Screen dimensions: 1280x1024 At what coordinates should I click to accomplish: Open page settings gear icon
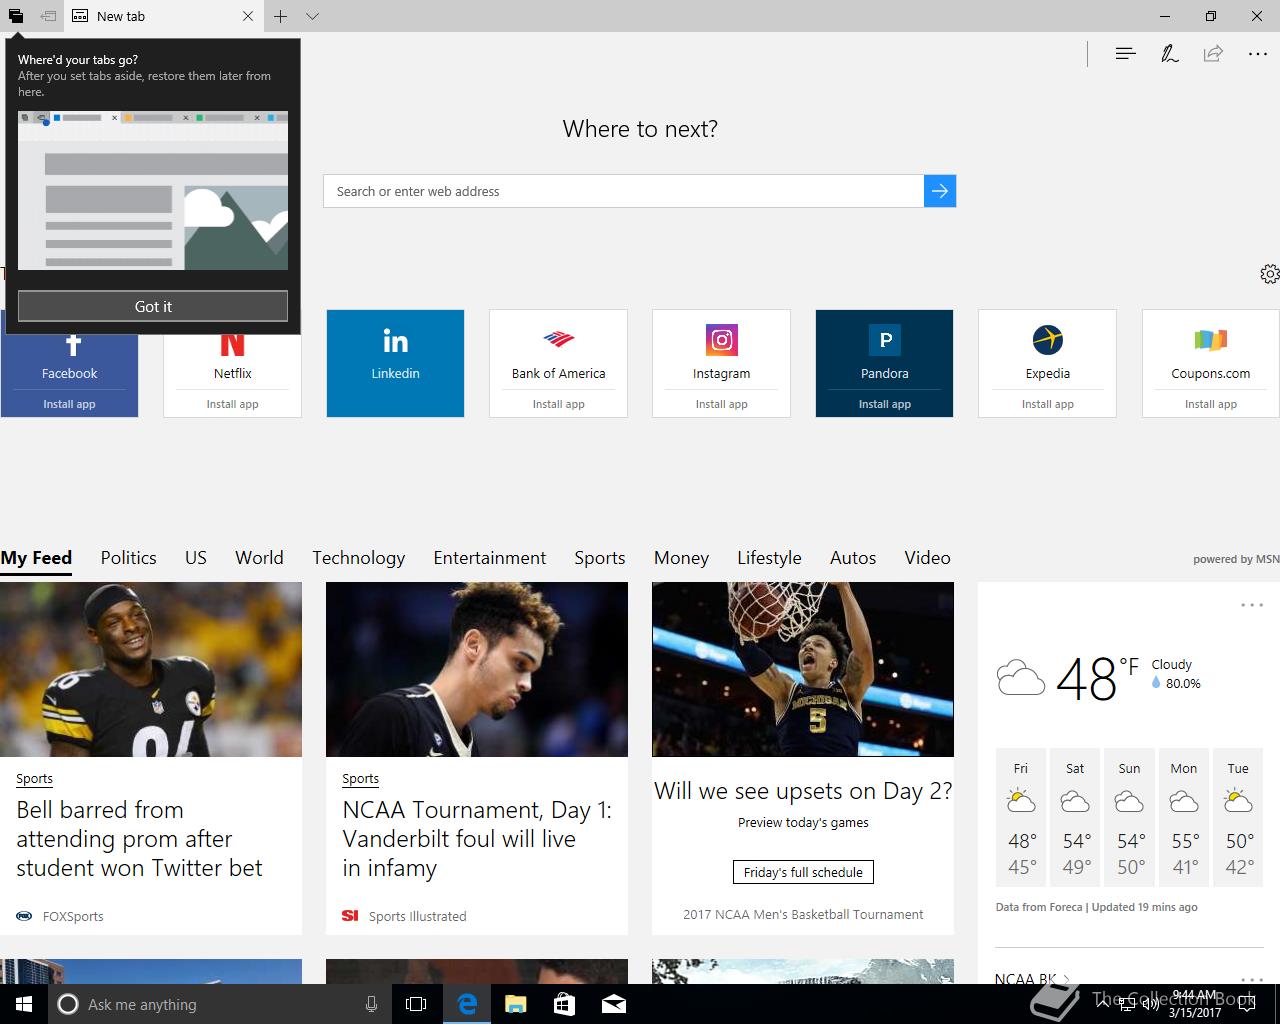pyautogui.click(x=1269, y=274)
